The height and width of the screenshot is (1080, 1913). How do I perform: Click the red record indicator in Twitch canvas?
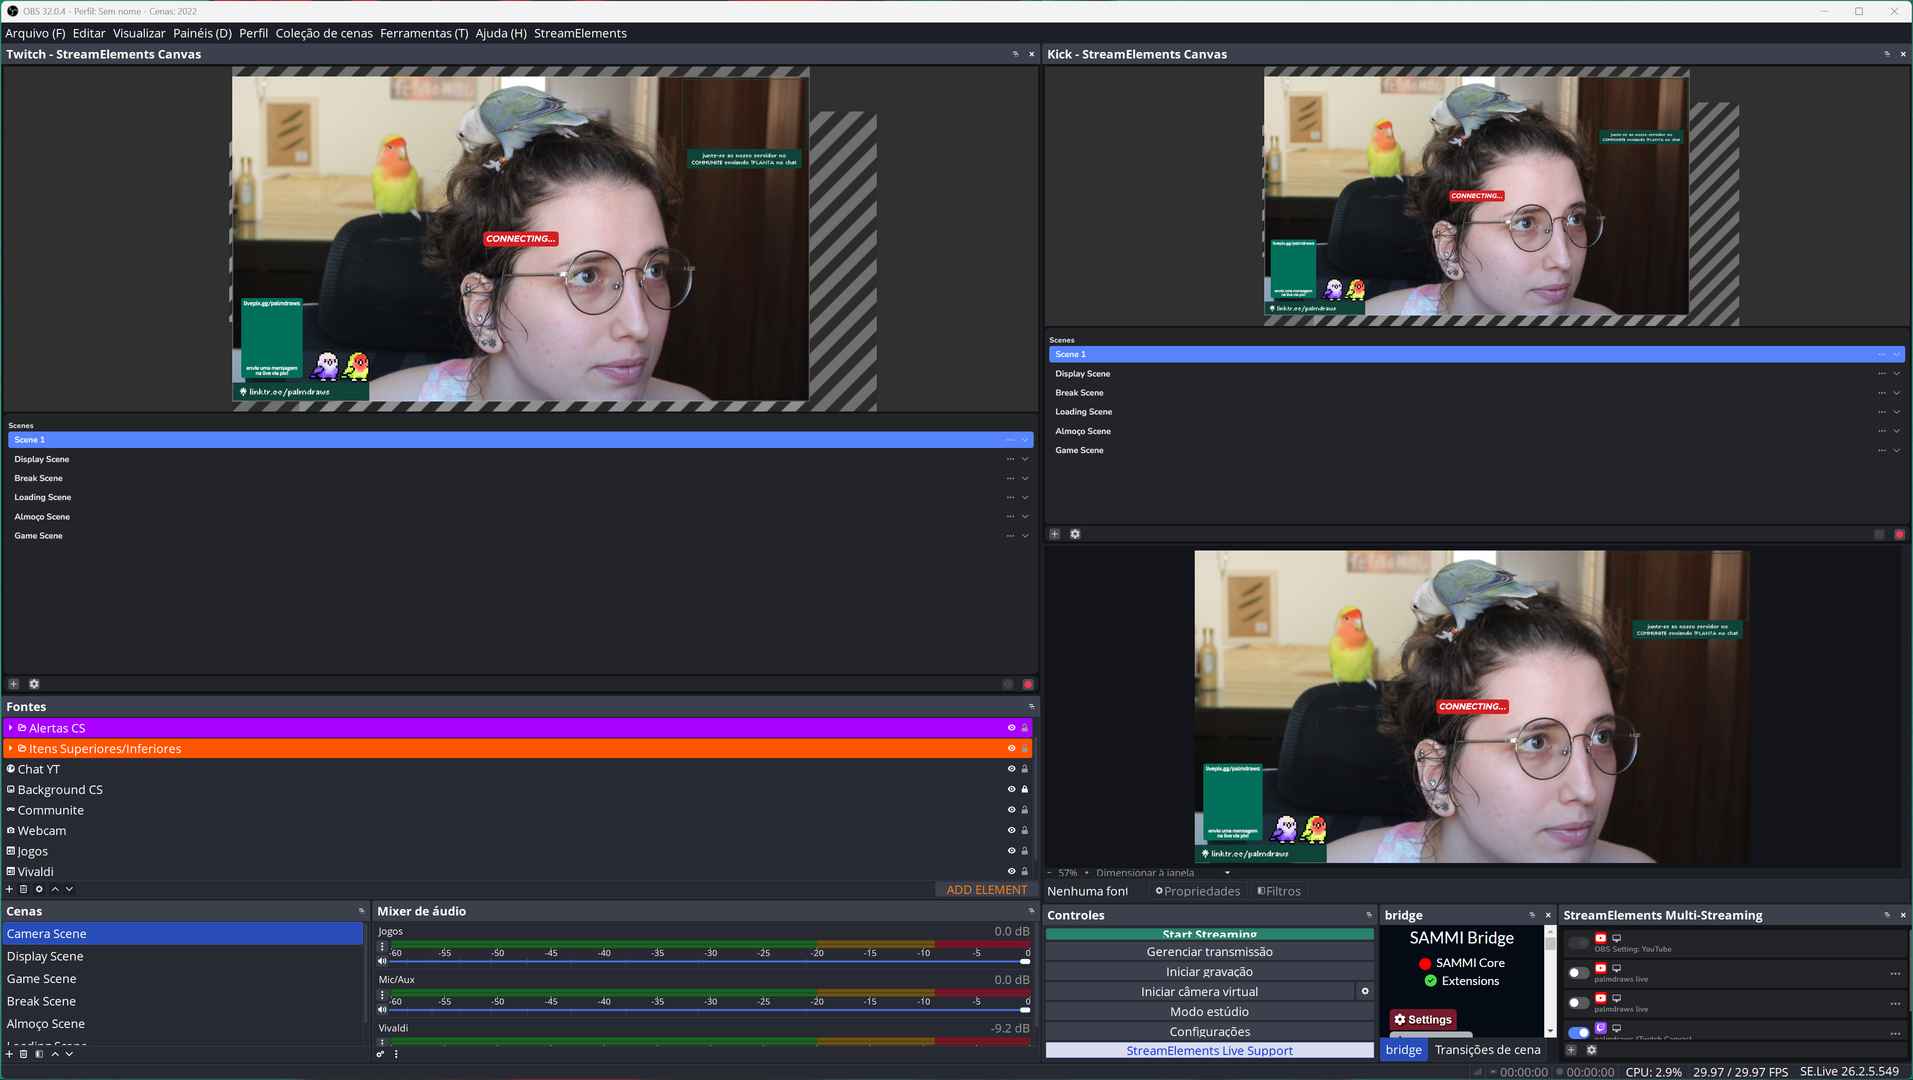click(x=1027, y=685)
